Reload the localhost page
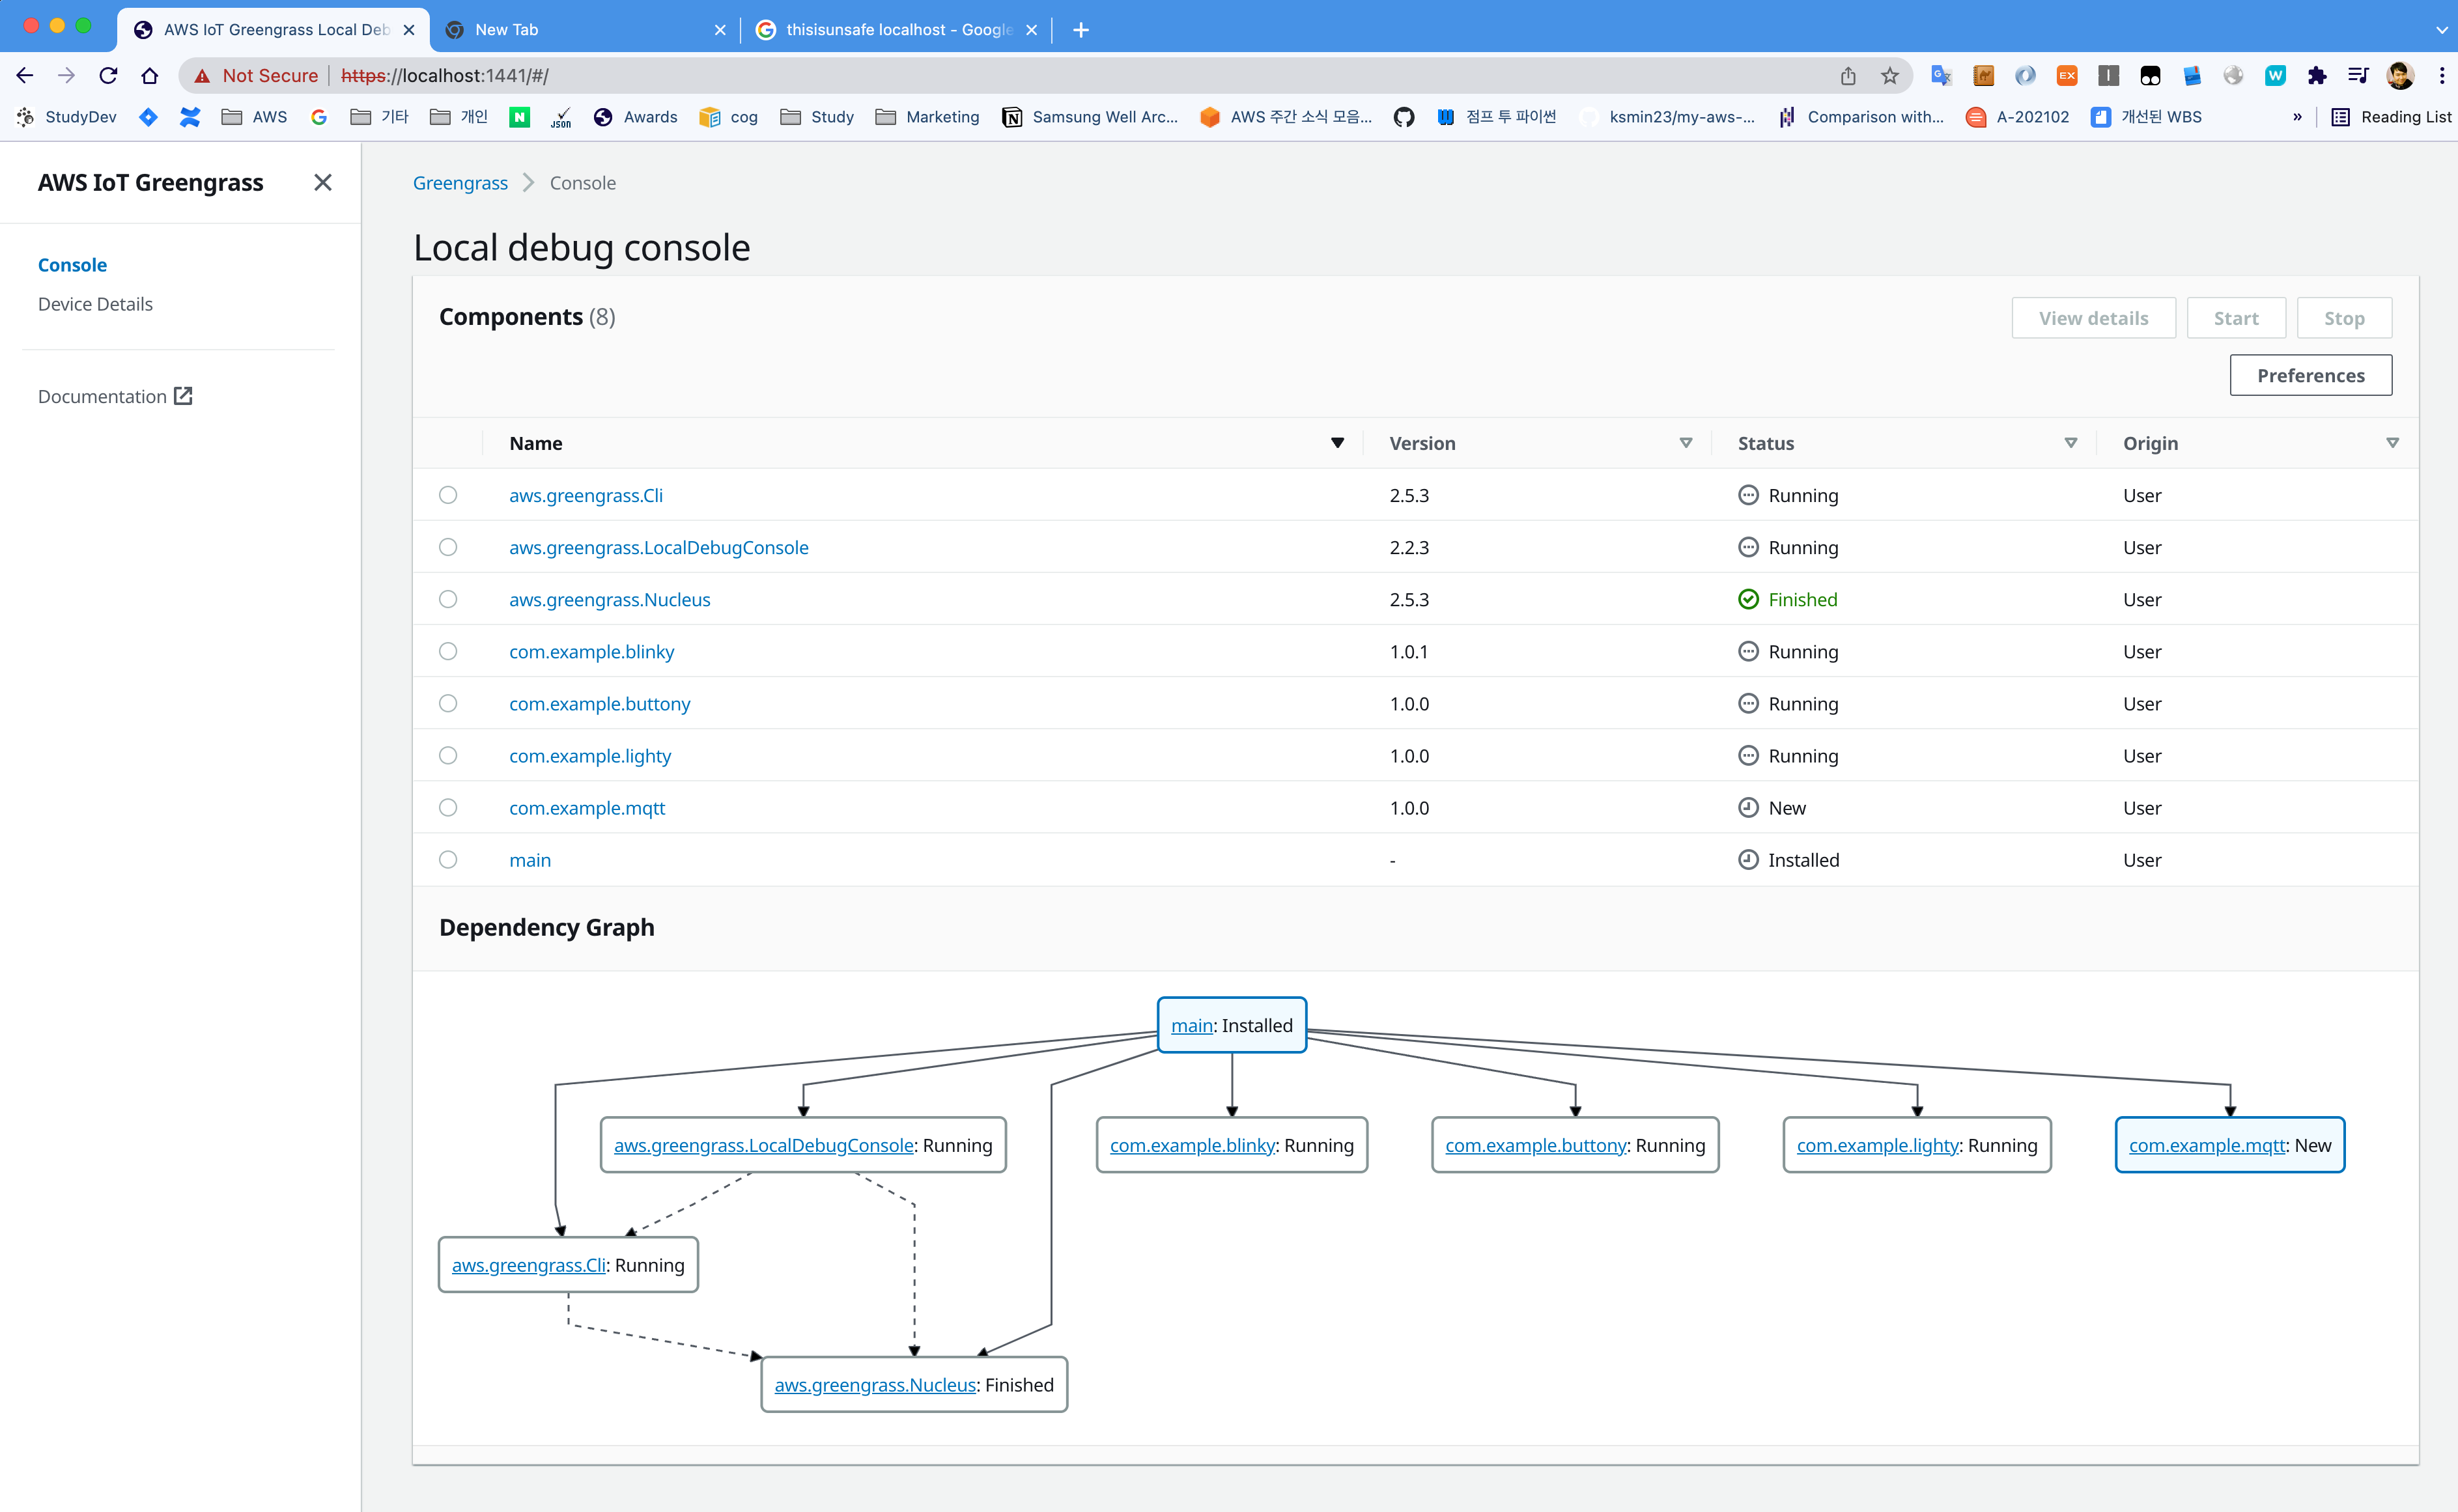Screen dimensions: 2458x1512 108,75
